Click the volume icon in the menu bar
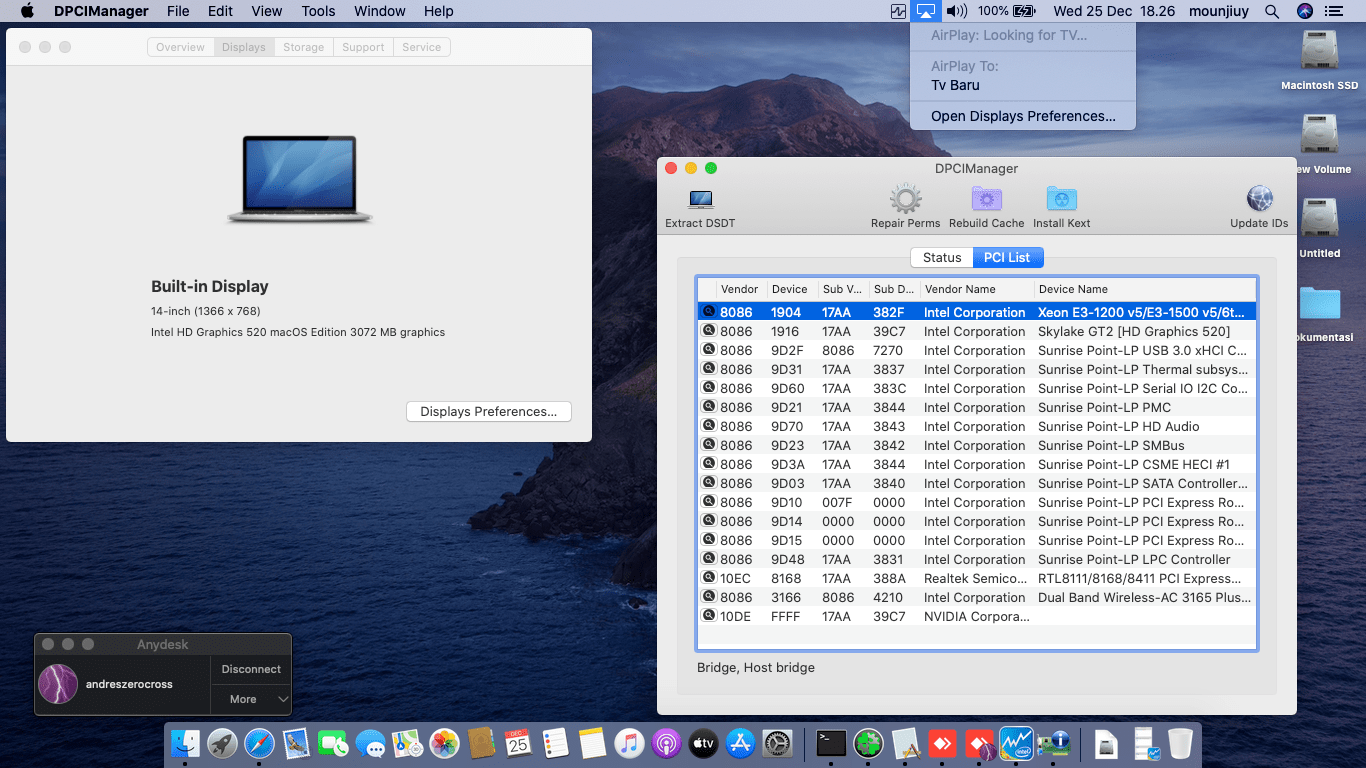The width and height of the screenshot is (1366, 768). (956, 11)
